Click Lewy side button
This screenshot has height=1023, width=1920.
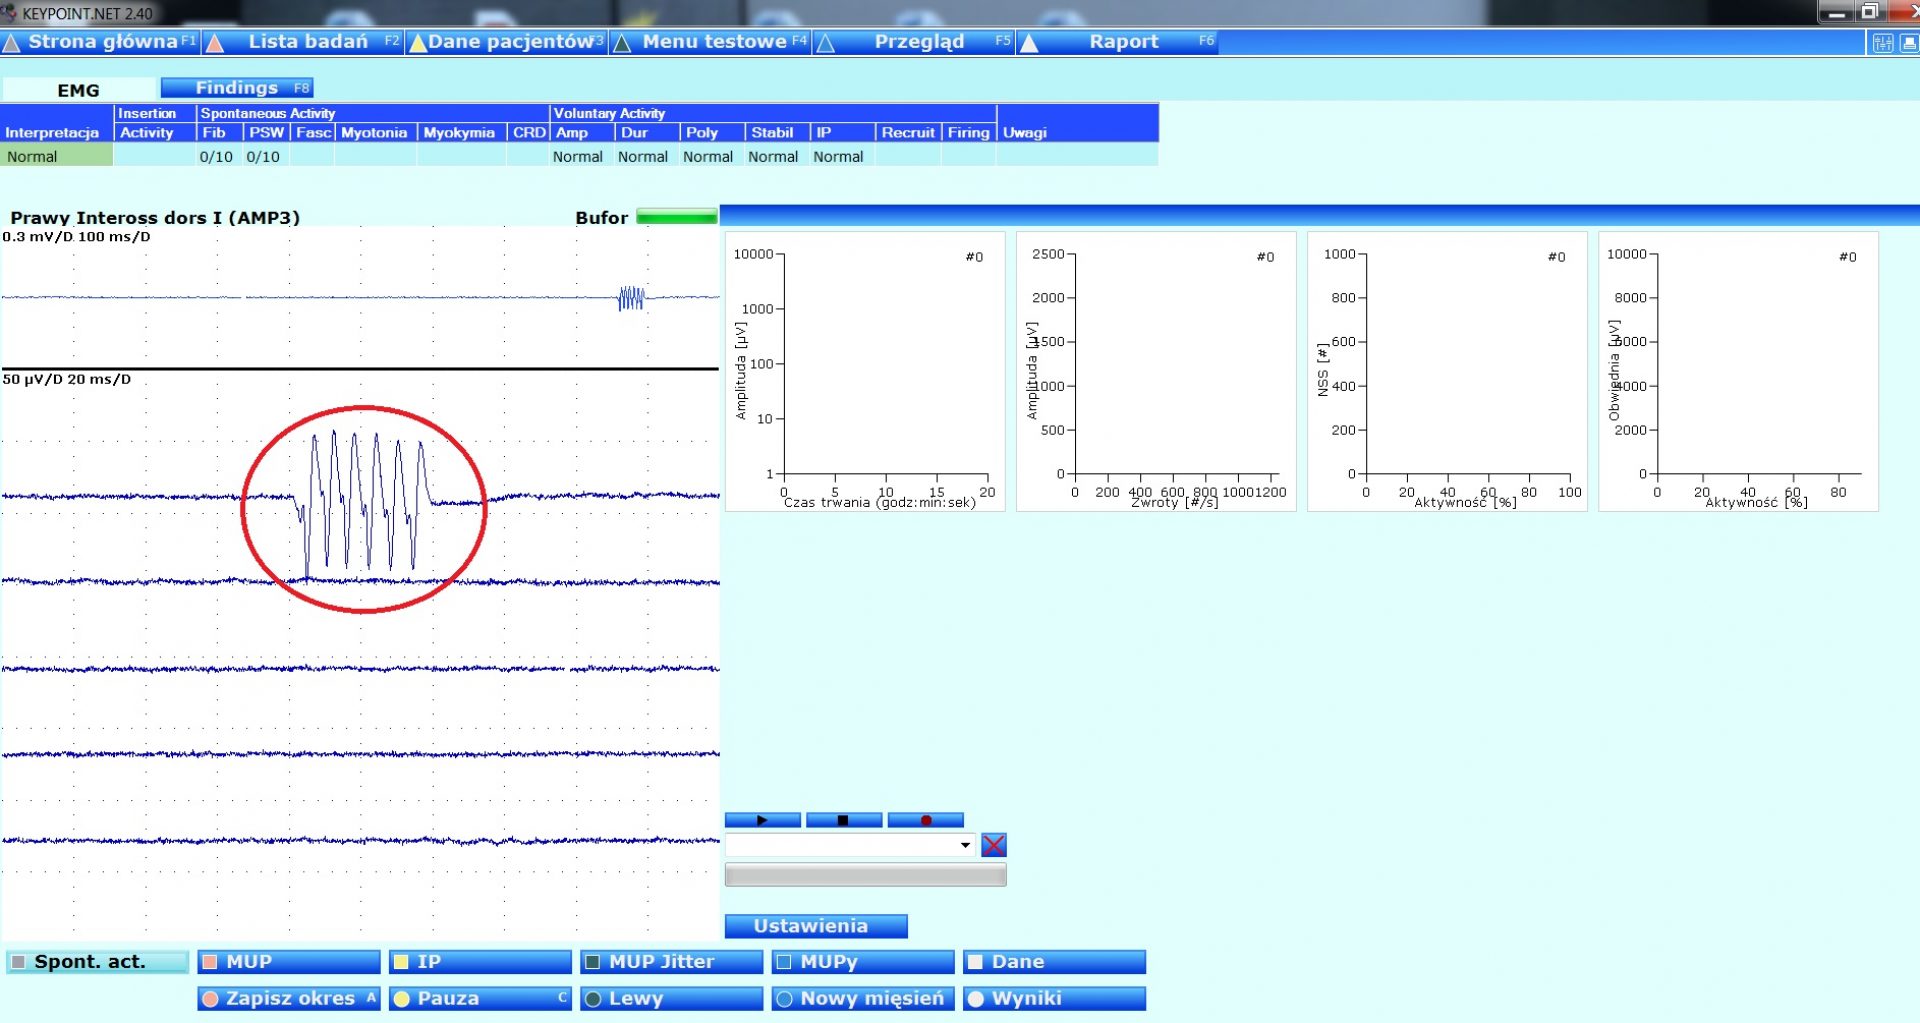coord(671,998)
